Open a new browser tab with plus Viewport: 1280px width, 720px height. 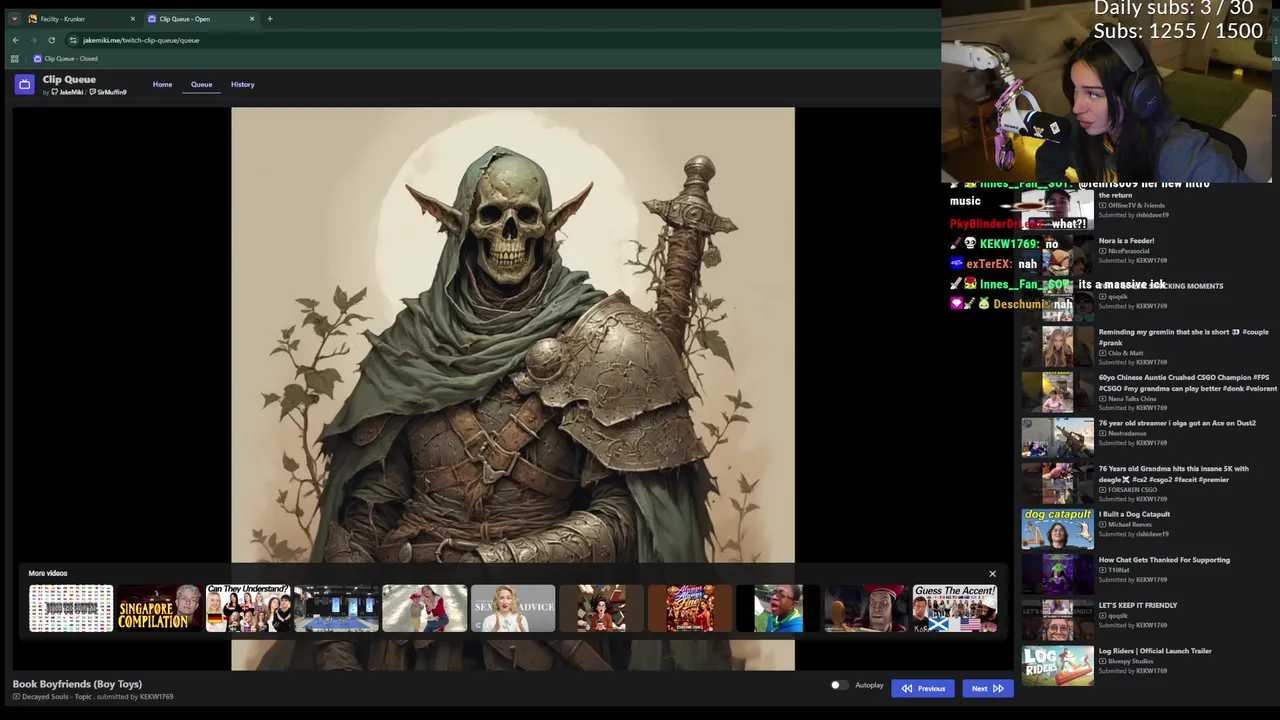coord(269,19)
